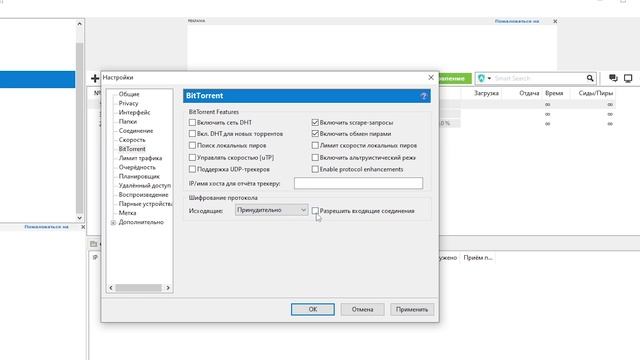Select Общие in settings tree
This screenshot has width=640, height=360.
click(129, 94)
